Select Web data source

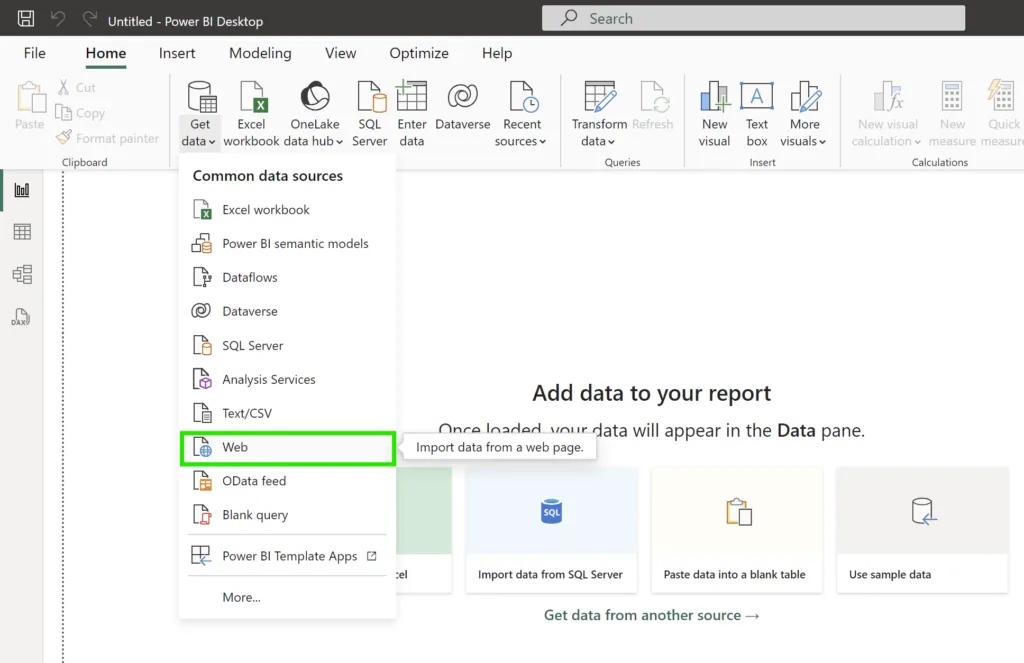point(287,447)
